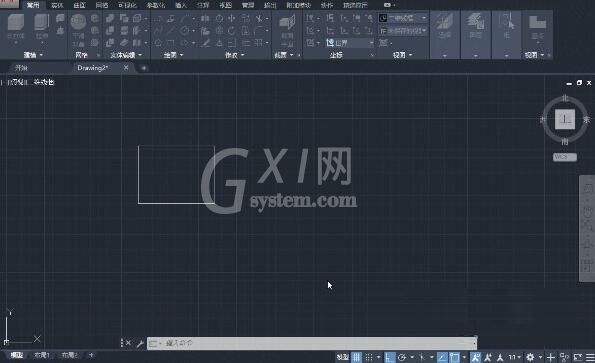
Task: Open the World UCS dropdown
Action: (x=349, y=43)
